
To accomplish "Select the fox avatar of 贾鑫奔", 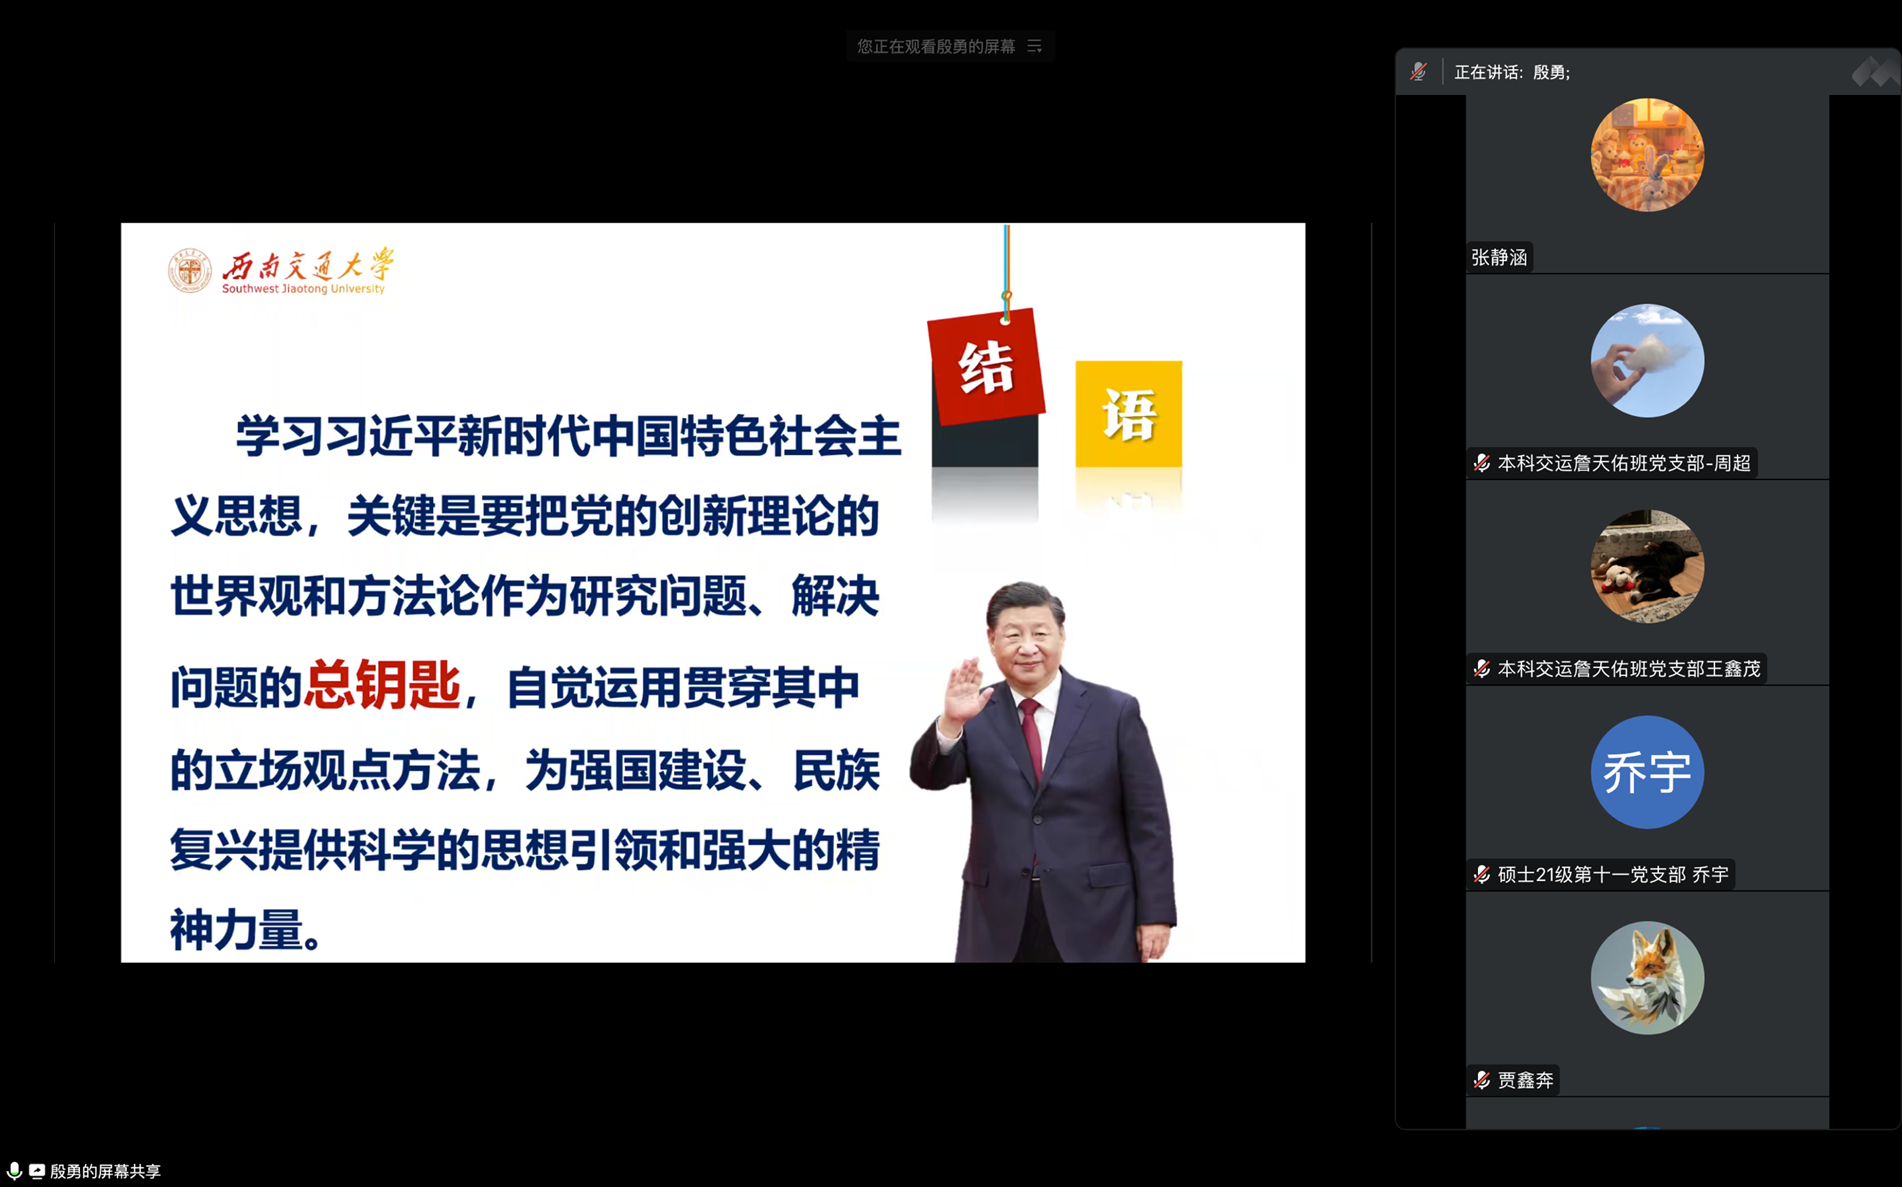I will 1646,978.
